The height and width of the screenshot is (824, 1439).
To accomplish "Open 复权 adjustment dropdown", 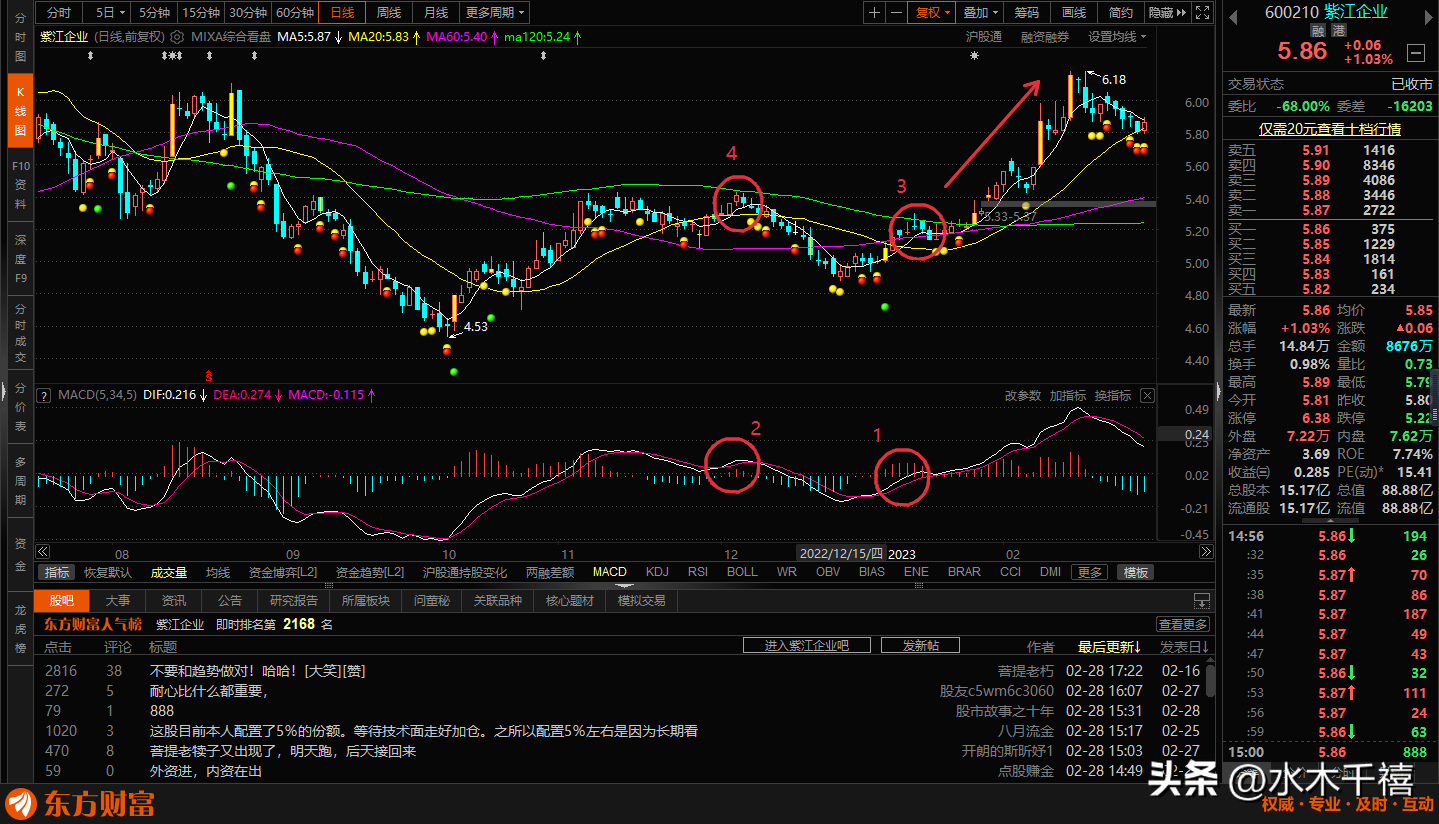I will pos(934,13).
